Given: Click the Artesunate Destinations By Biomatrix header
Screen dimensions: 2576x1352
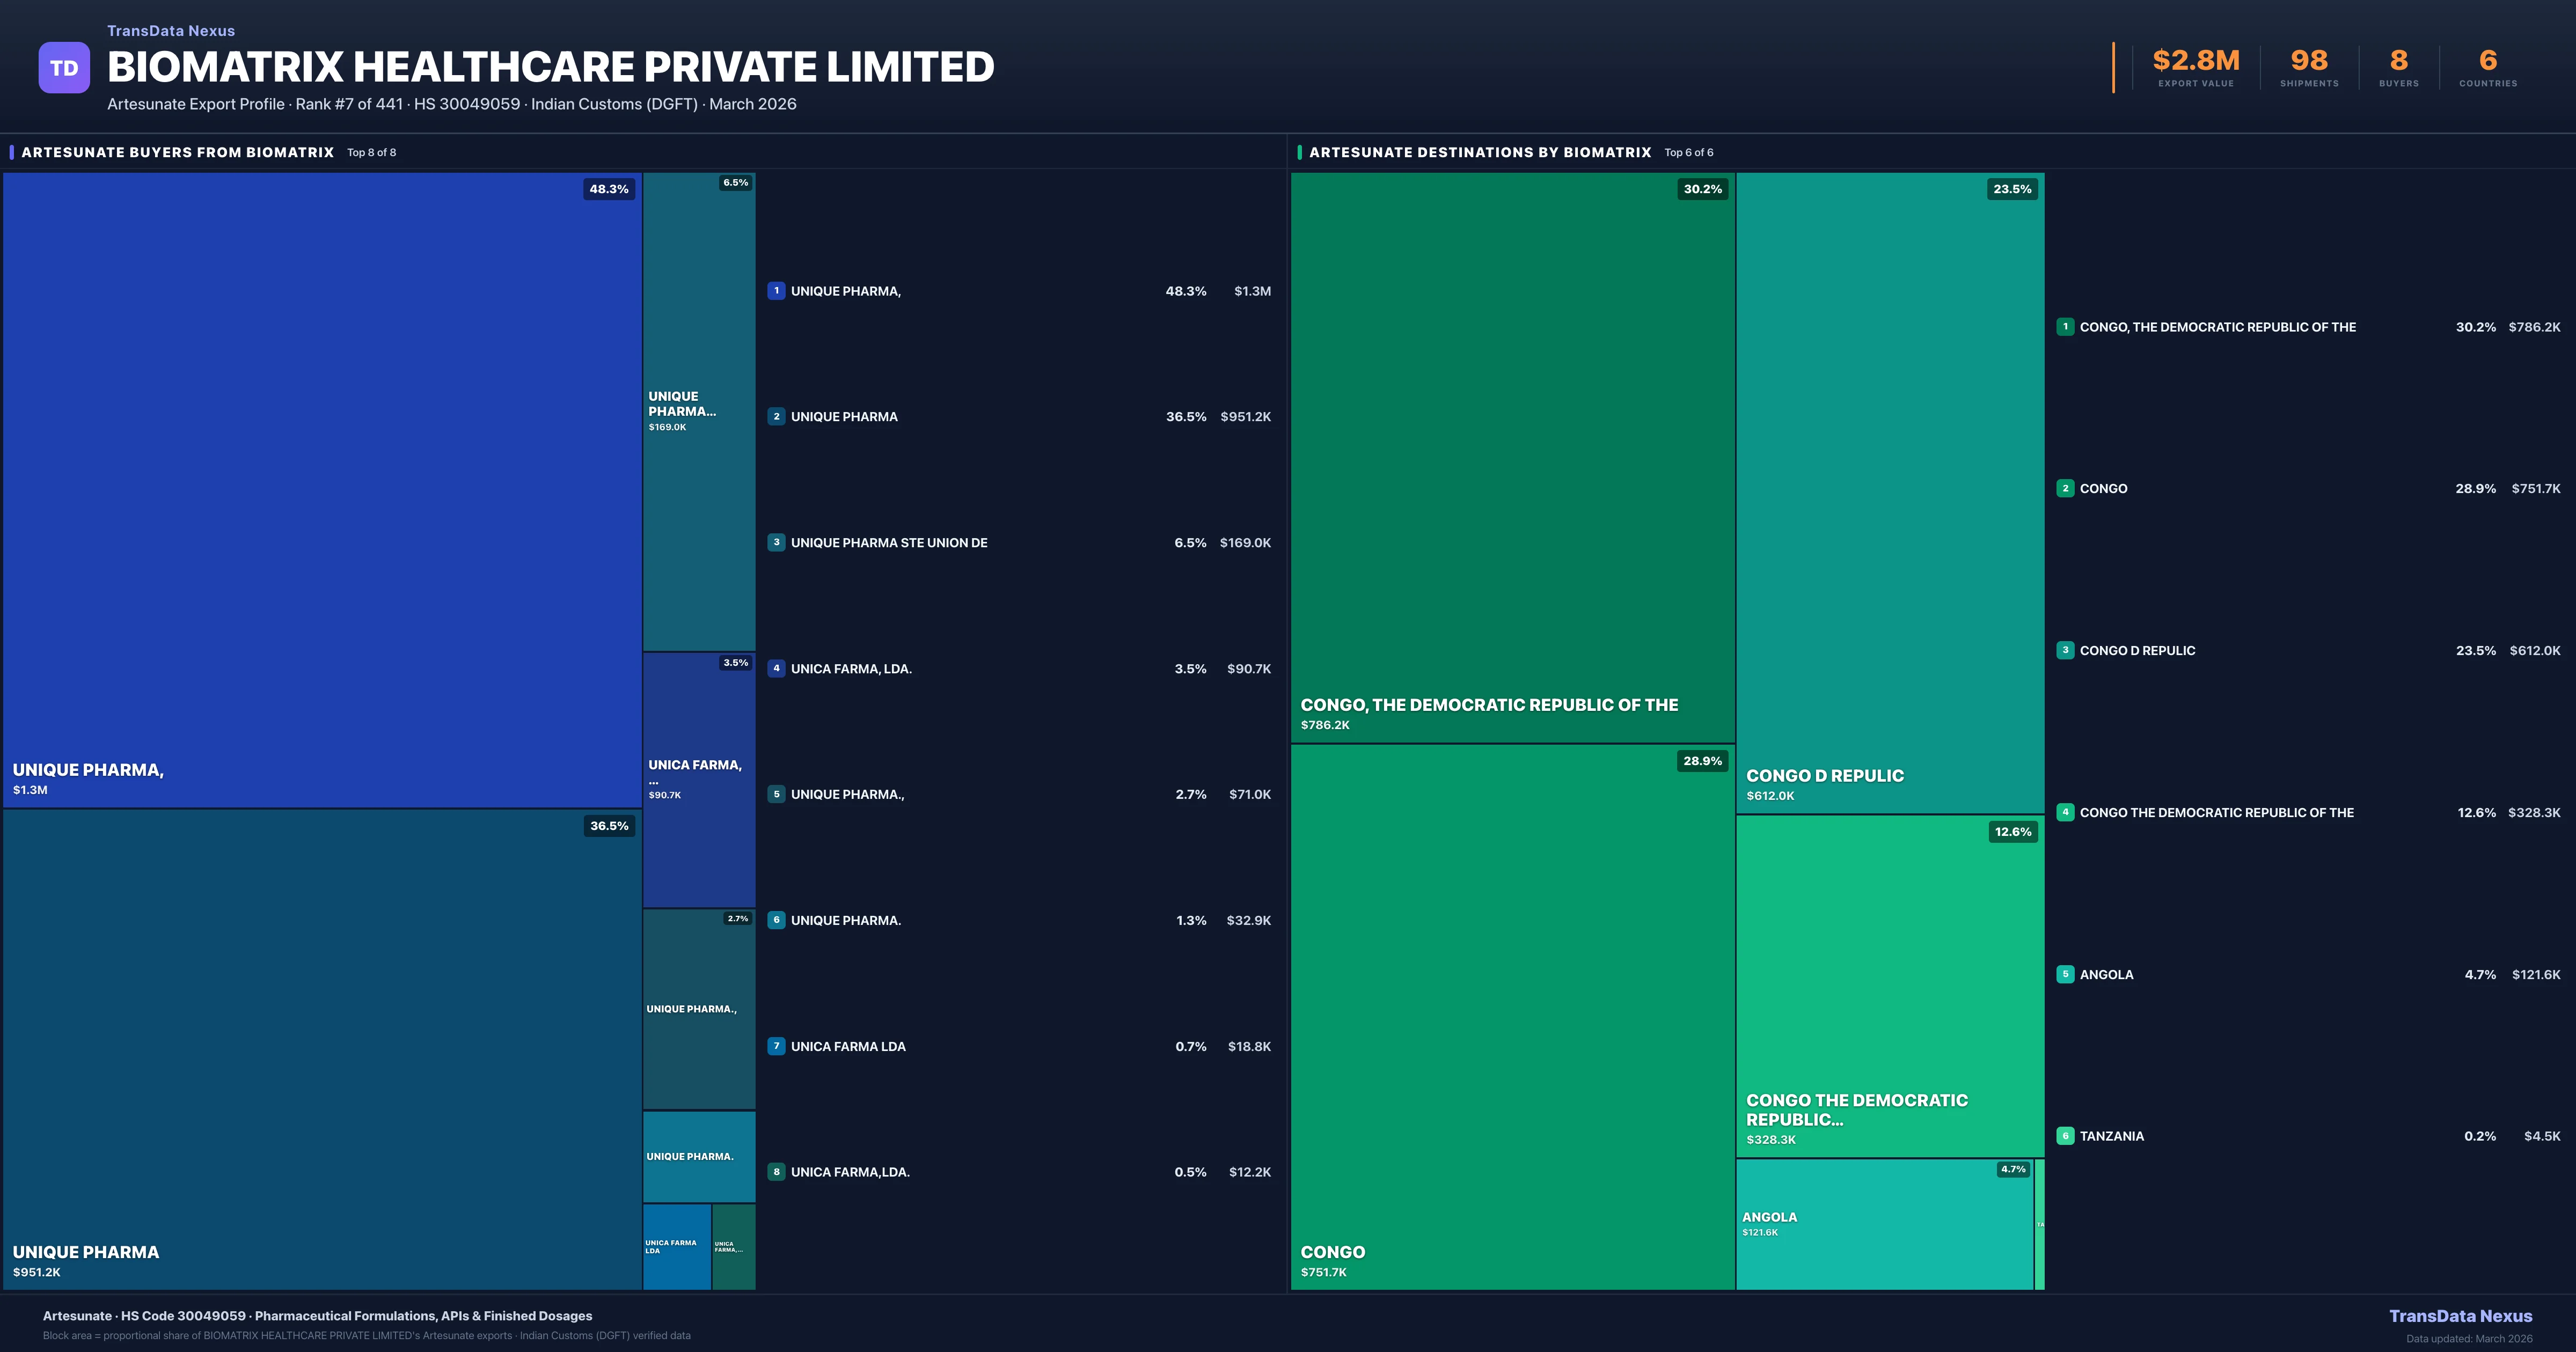Looking at the screenshot, I should [1480, 152].
